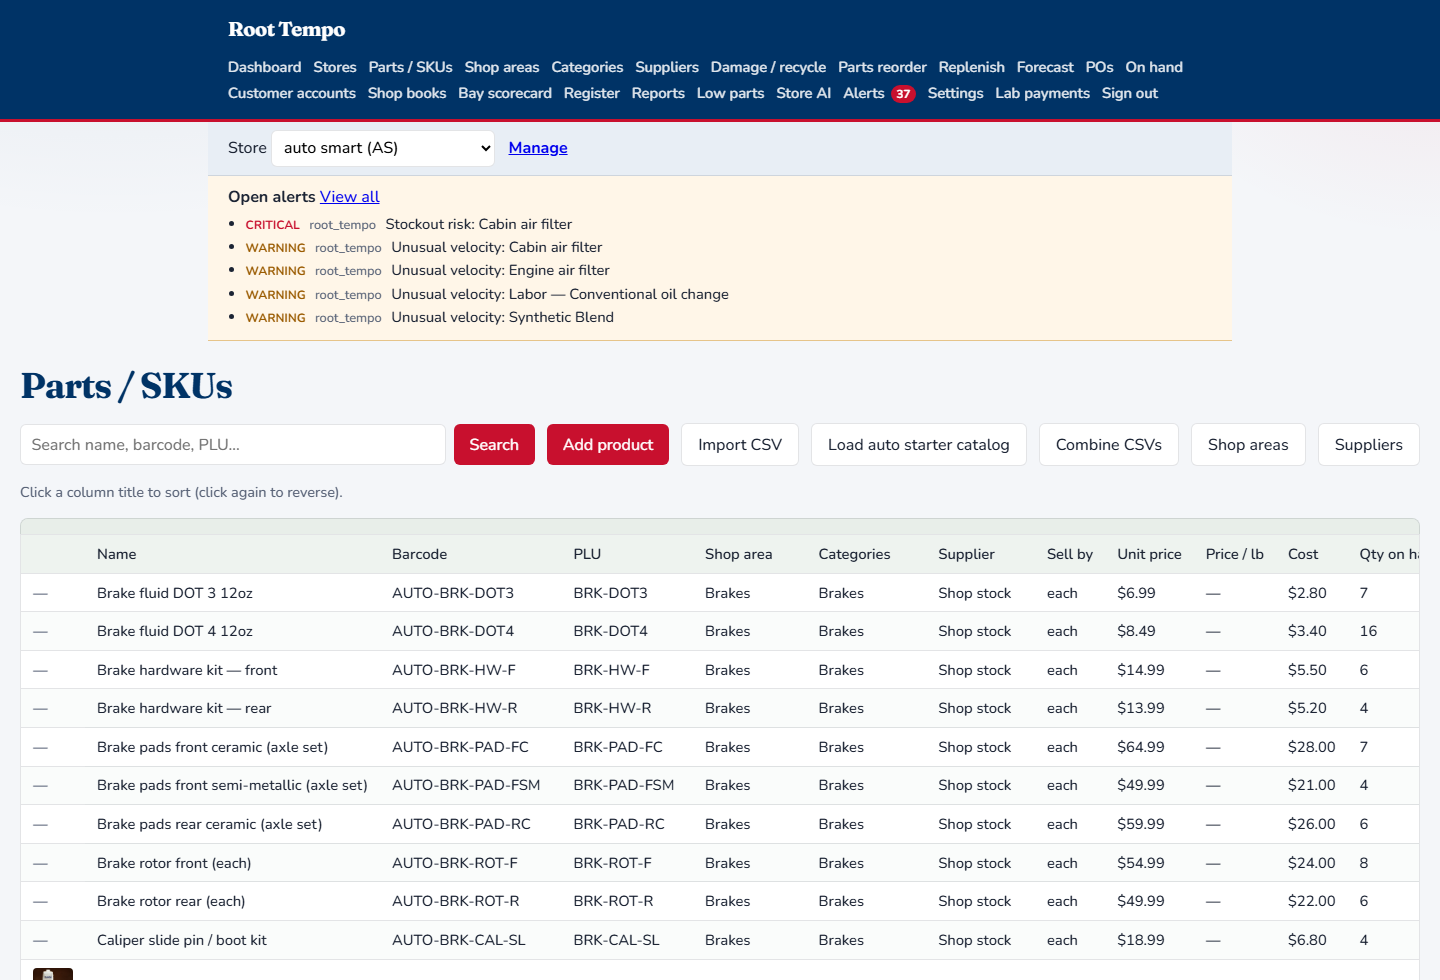Open Damage / recycle menu item
The image size is (1440, 980).
(x=768, y=67)
